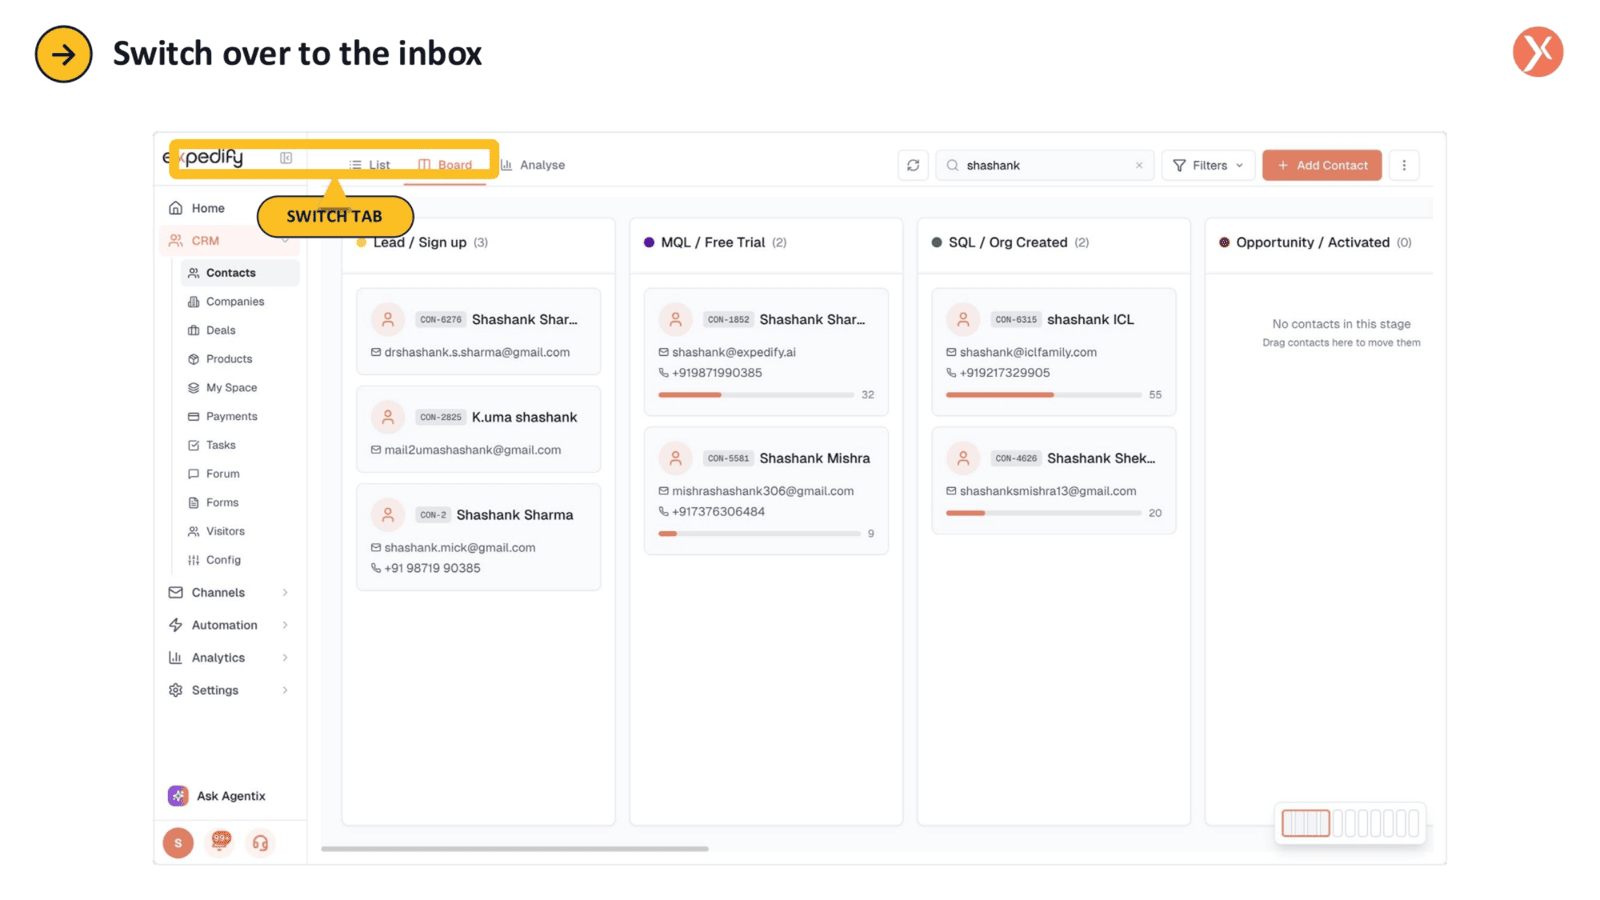
Task: Open Tasks in CRM menu
Action: (221, 445)
